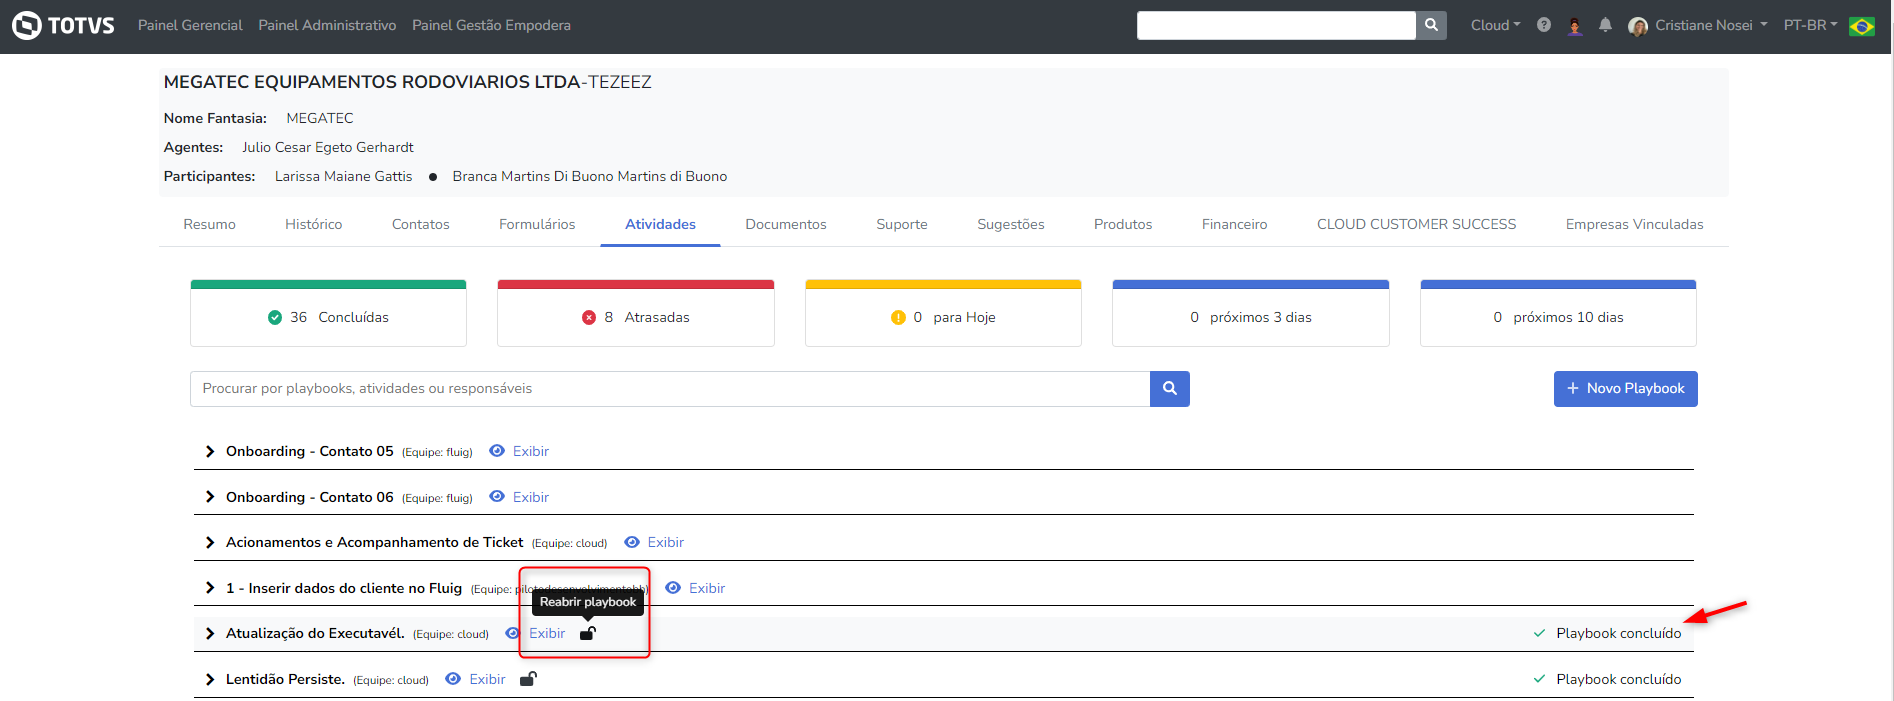Click green check icon in Concluídas card
Image resolution: width=1894 pixels, height=701 pixels.
coord(275,318)
